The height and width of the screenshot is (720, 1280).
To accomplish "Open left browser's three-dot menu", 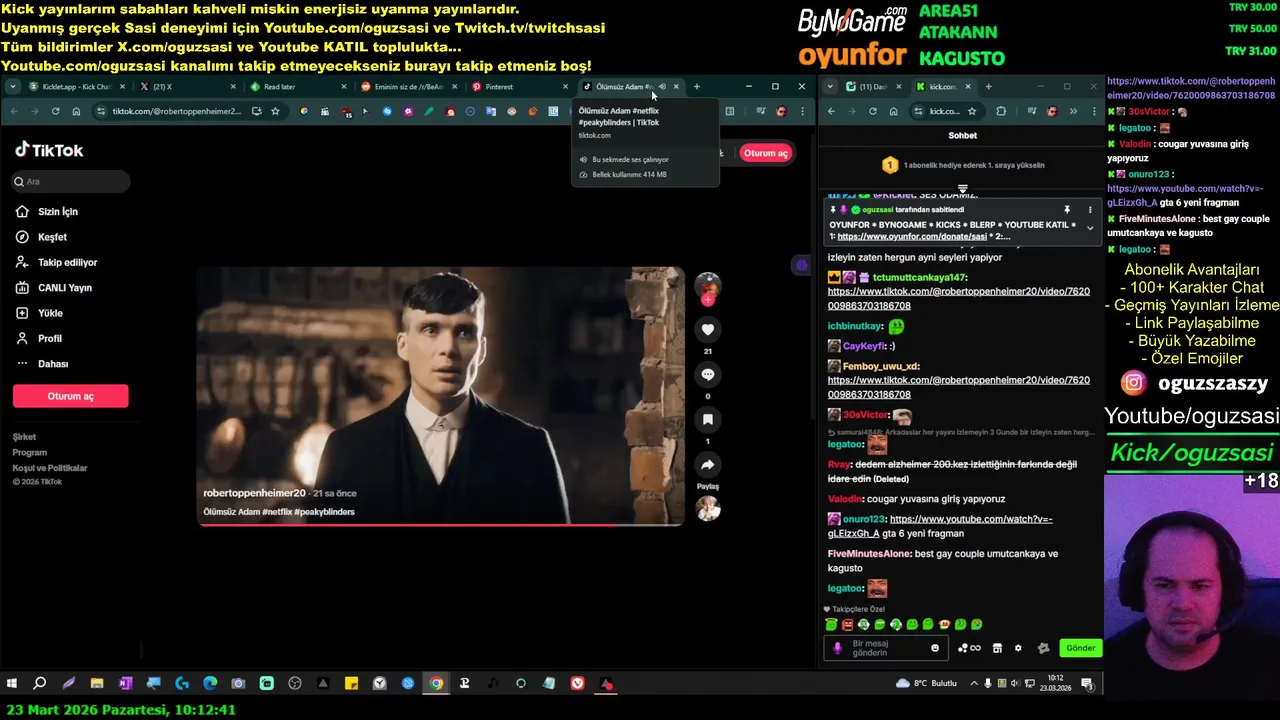I will click(x=802, y=111).
